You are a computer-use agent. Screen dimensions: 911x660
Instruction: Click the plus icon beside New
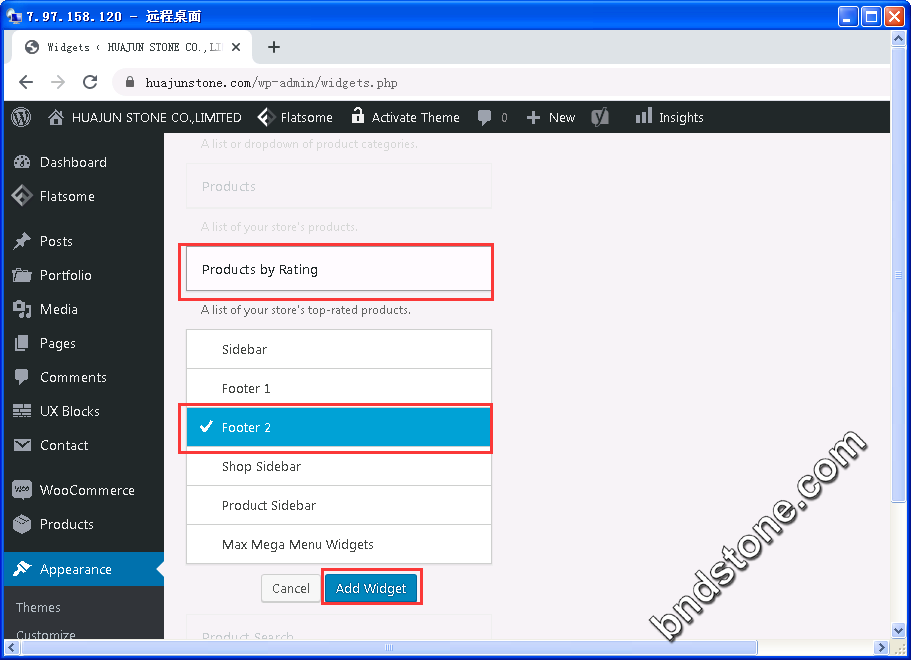tap(533, 118)
